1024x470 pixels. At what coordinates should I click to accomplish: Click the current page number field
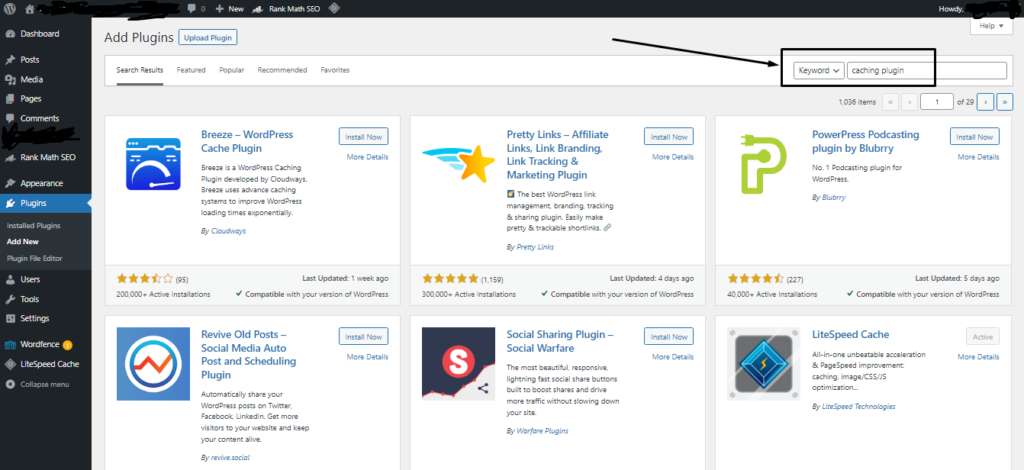[936, 102]
